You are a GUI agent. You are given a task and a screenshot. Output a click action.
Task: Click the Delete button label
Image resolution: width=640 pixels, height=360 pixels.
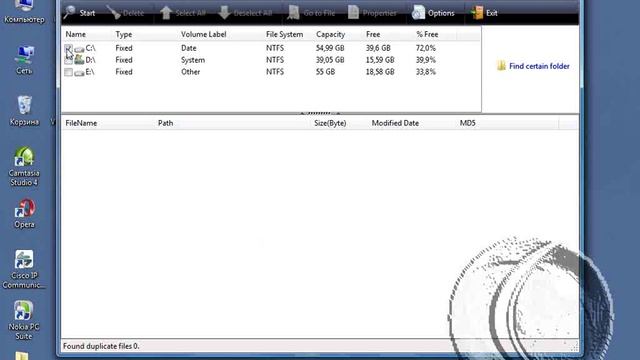point(133,13)
